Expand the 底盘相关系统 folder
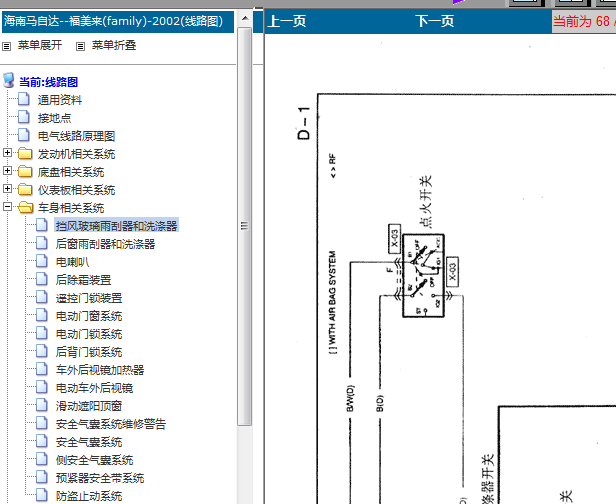 (7, 170)
